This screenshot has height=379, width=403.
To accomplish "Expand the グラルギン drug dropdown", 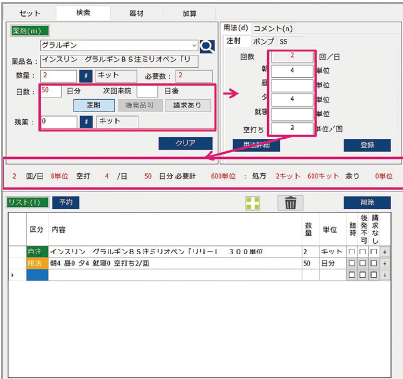I will [x=194, y=45].
